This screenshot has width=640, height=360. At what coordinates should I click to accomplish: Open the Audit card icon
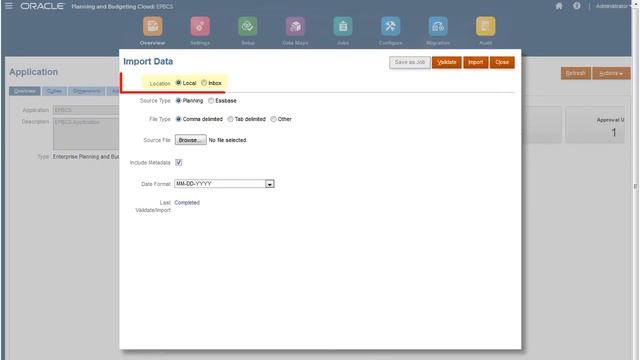[485, 26]
